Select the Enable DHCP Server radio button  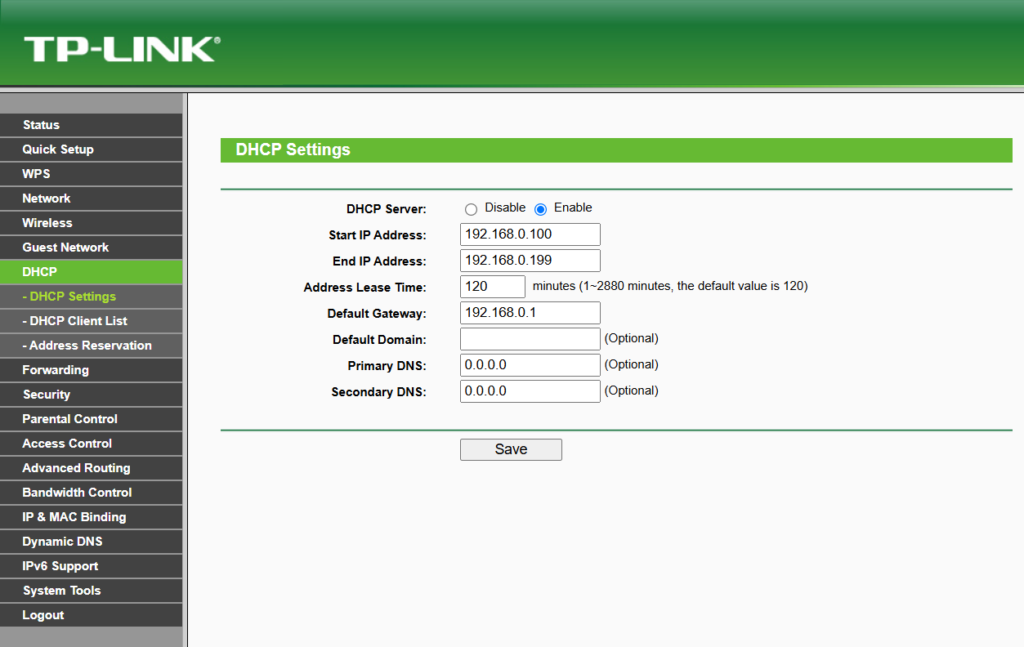click(540, 210)
